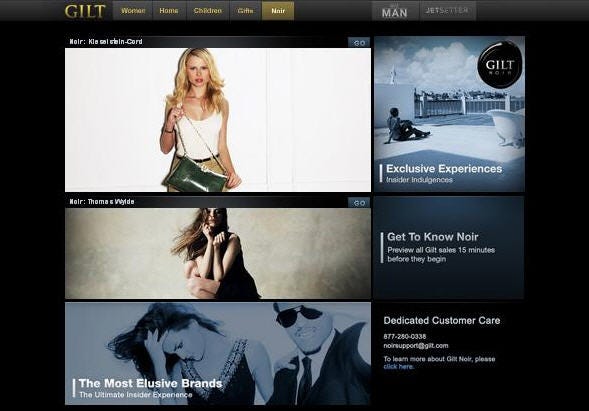Click 'The Ultimate Insider Experience' caption
The width and height of the screenshot is (589, 411).
(x=136, y=395)
